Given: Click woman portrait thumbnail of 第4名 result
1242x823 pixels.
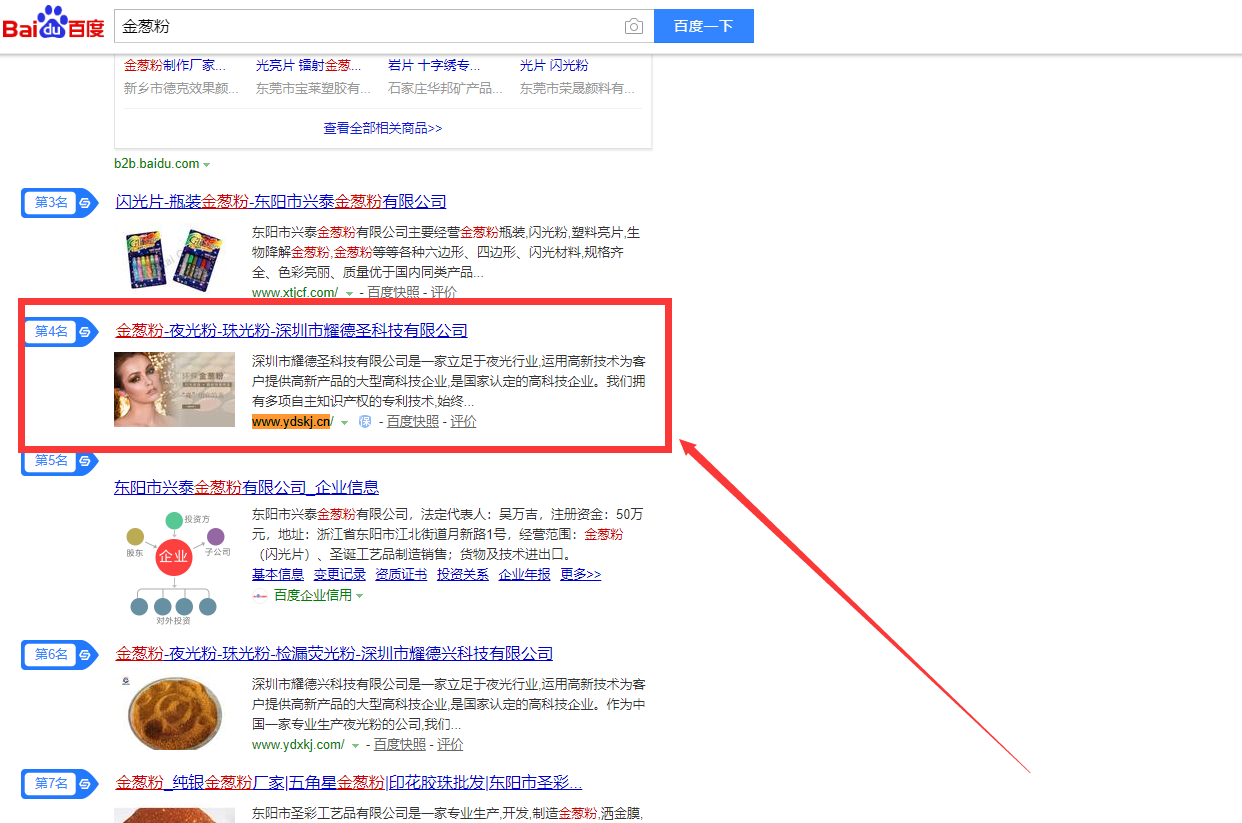Looking at the screenshot, I should [174, 389].
